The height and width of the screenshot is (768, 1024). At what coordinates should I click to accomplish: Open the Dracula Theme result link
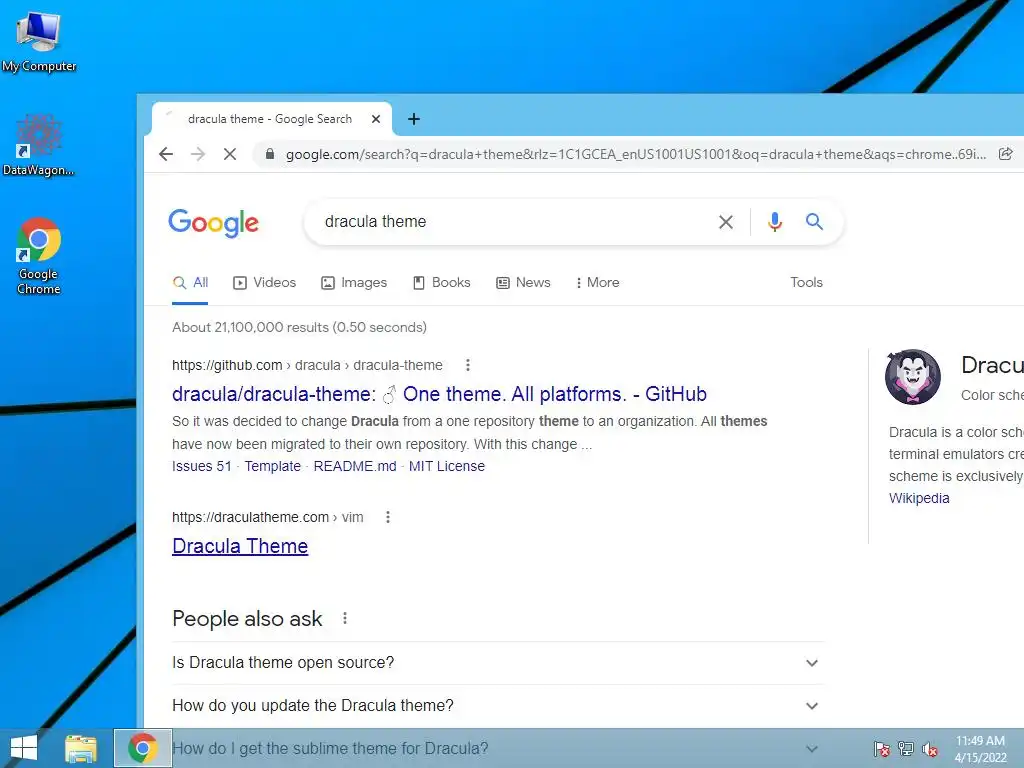coord(240,546)
